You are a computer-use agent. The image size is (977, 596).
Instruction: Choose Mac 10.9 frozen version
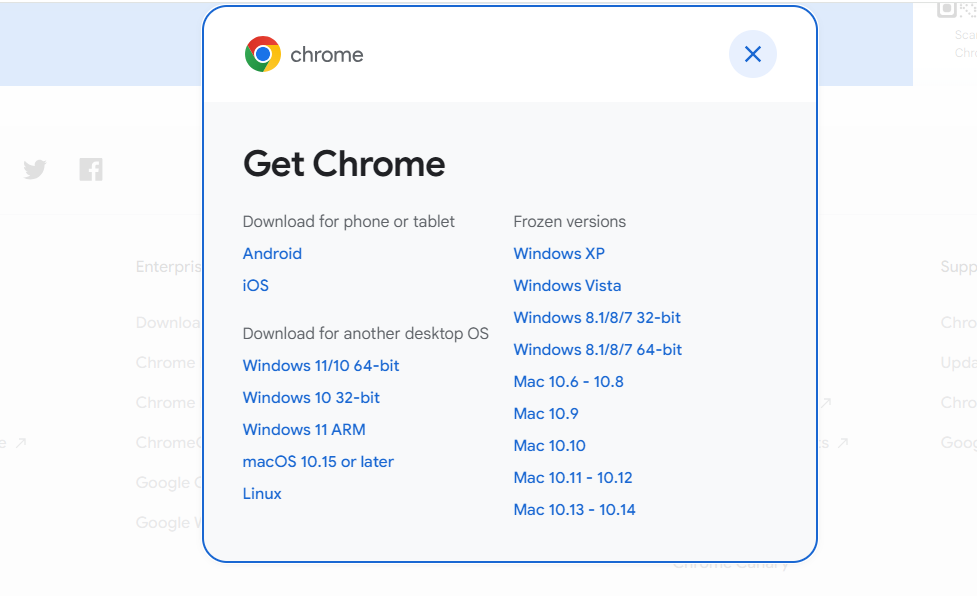(x=546, y=414)
